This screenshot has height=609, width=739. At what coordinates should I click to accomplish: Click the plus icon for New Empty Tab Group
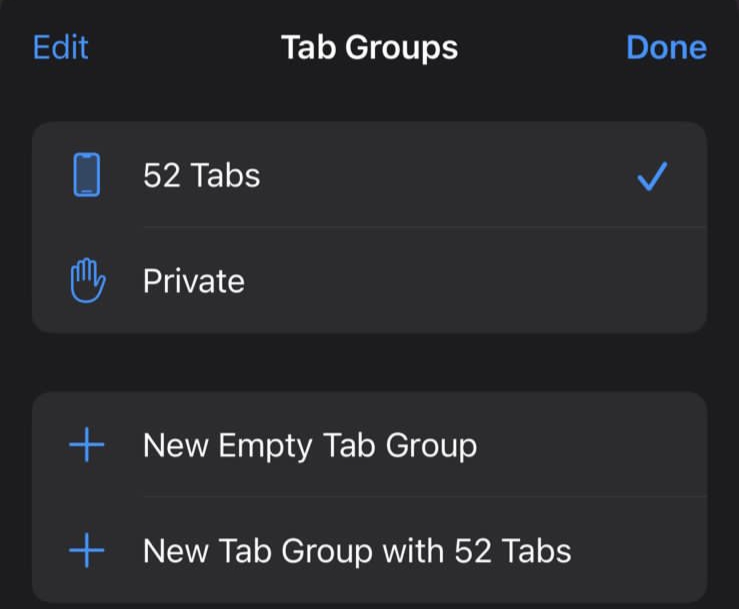coord(87,445)
